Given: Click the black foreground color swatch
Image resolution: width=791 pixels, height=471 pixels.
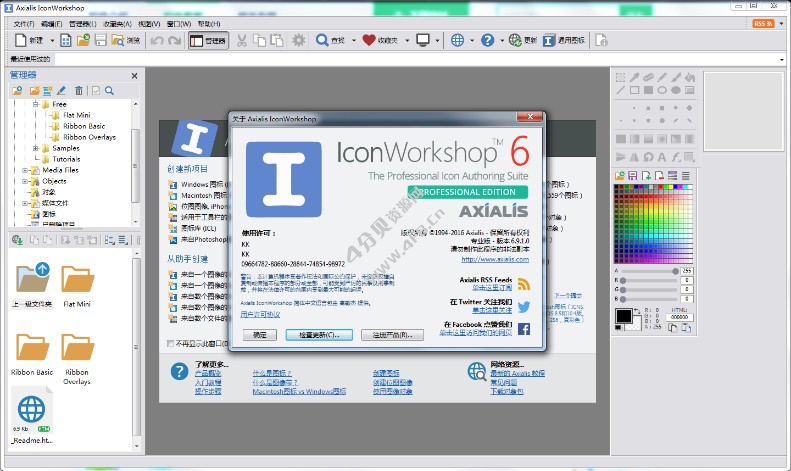Looking at the screenshot, I should click(x=624, y=316).
